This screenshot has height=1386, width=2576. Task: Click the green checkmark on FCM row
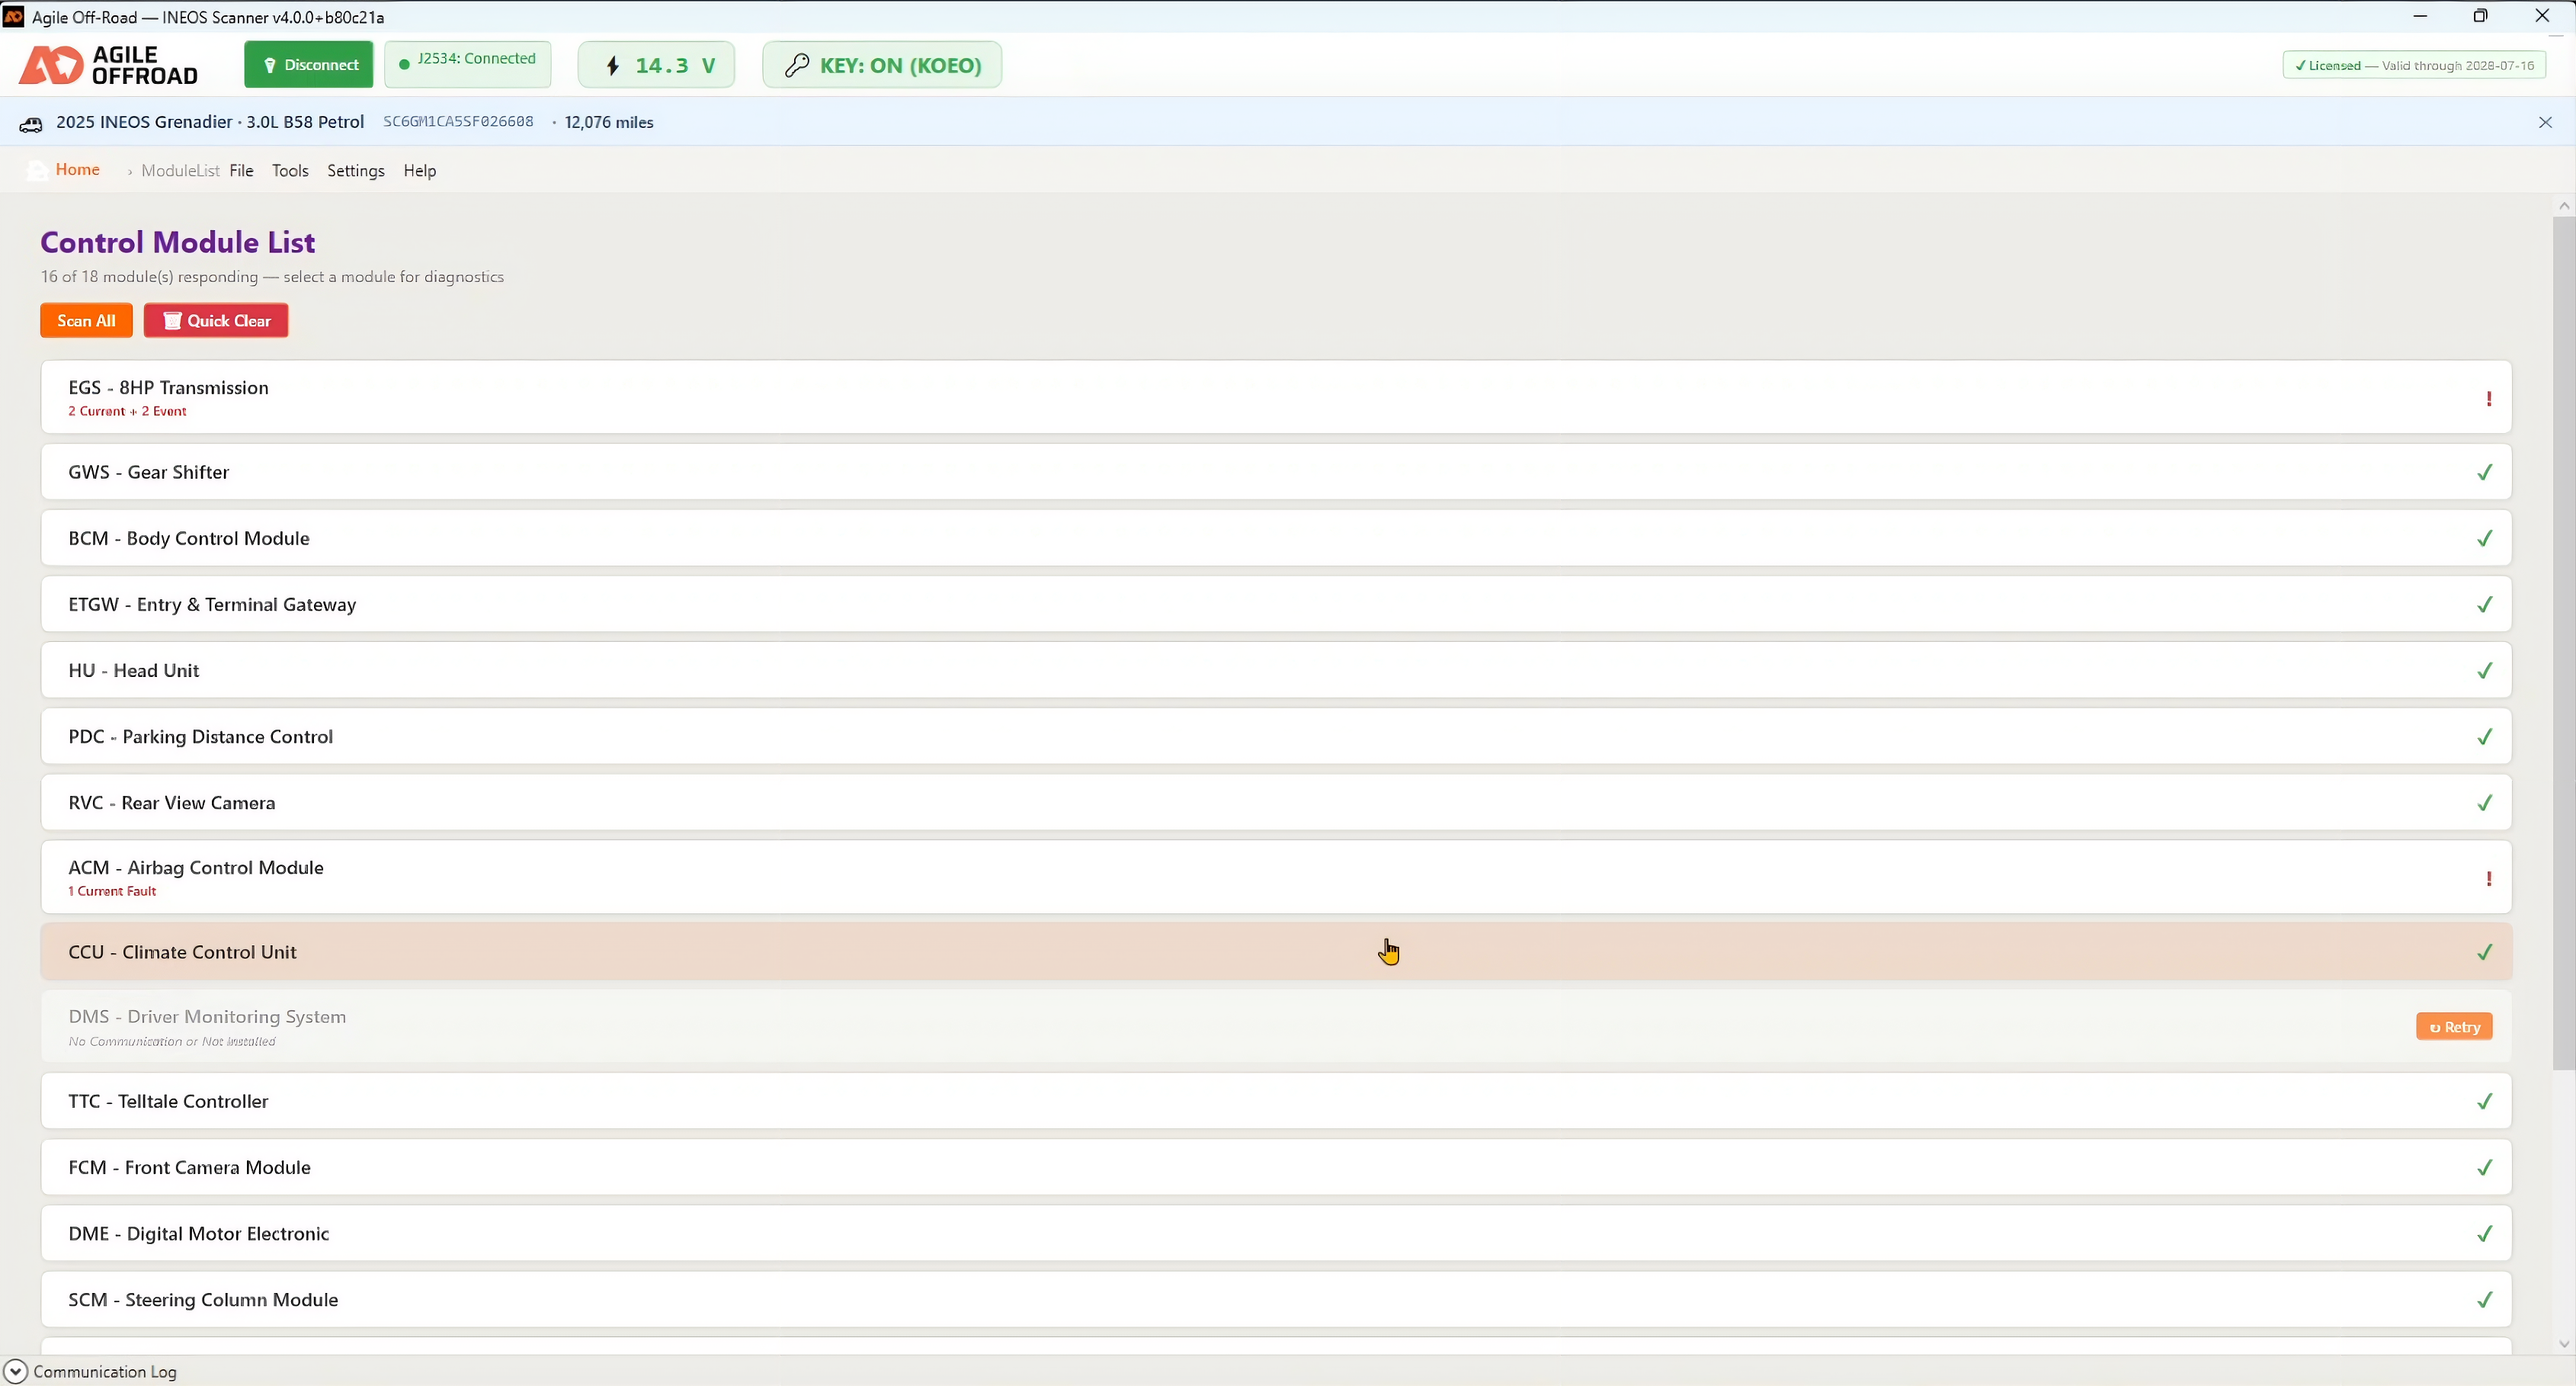(2485, 1167)
